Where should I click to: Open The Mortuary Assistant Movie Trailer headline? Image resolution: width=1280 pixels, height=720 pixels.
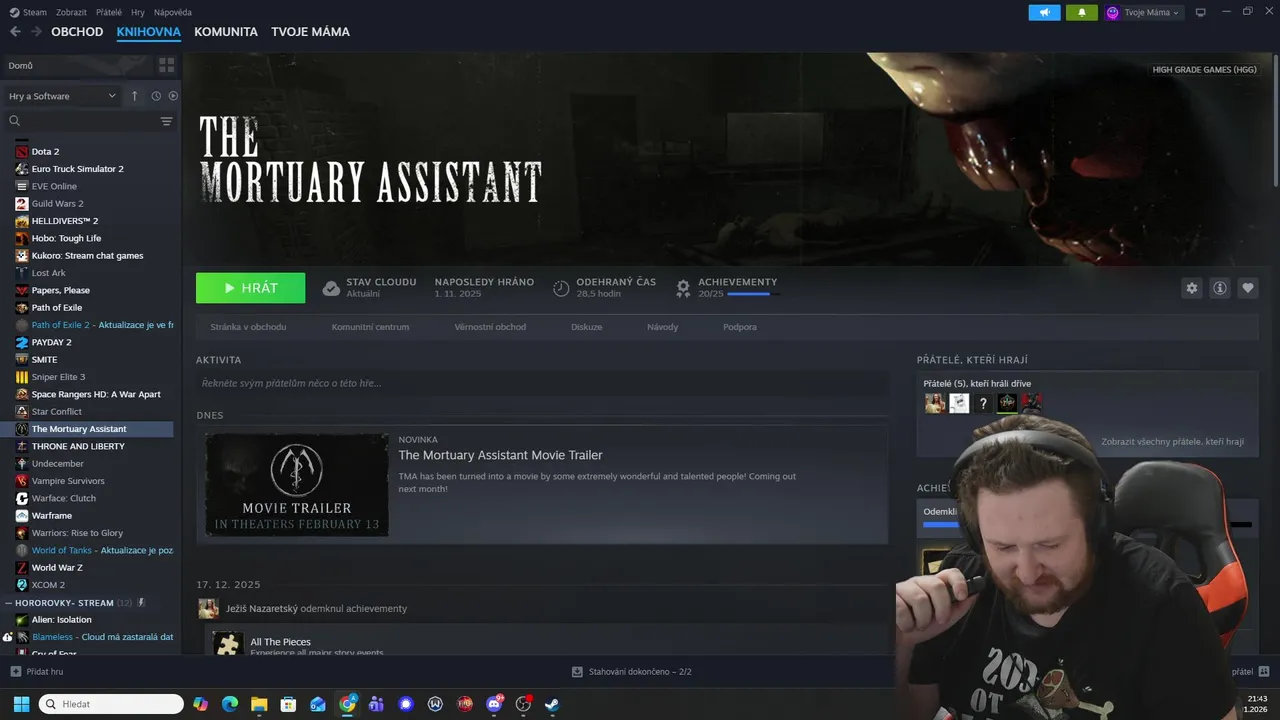coord(500,455)
